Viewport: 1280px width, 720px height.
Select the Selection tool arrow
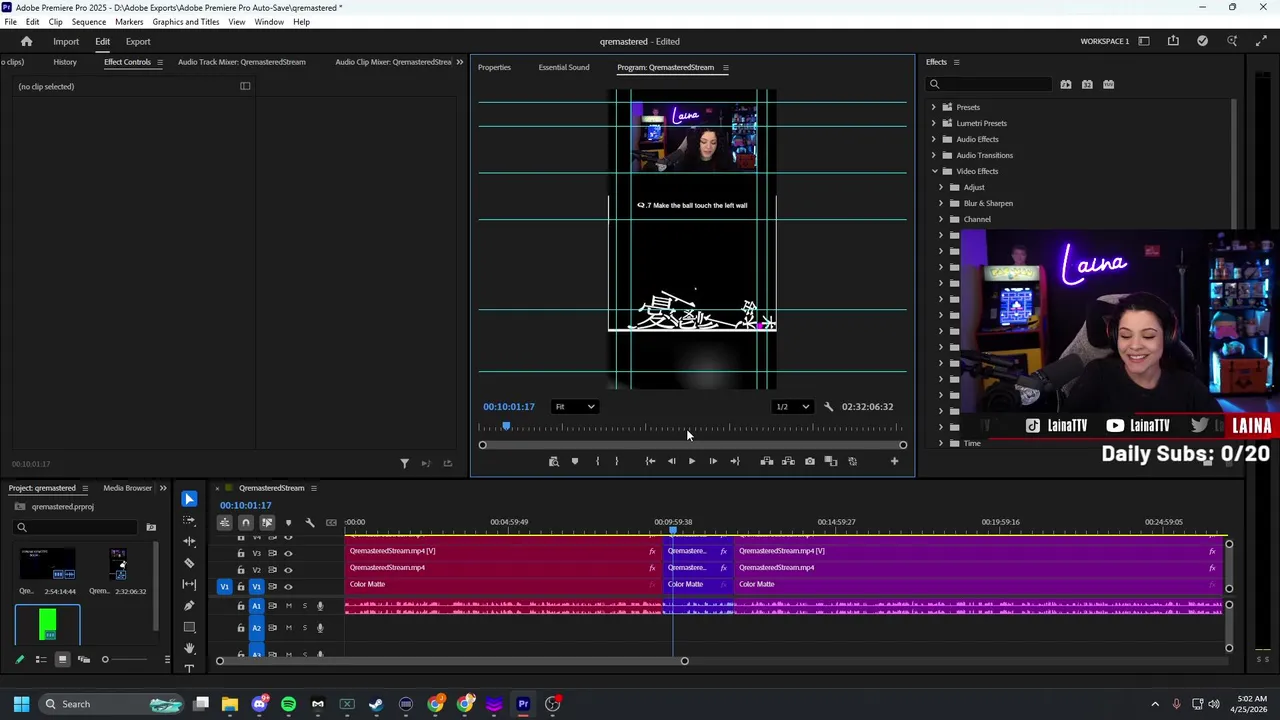click(189, 499)
